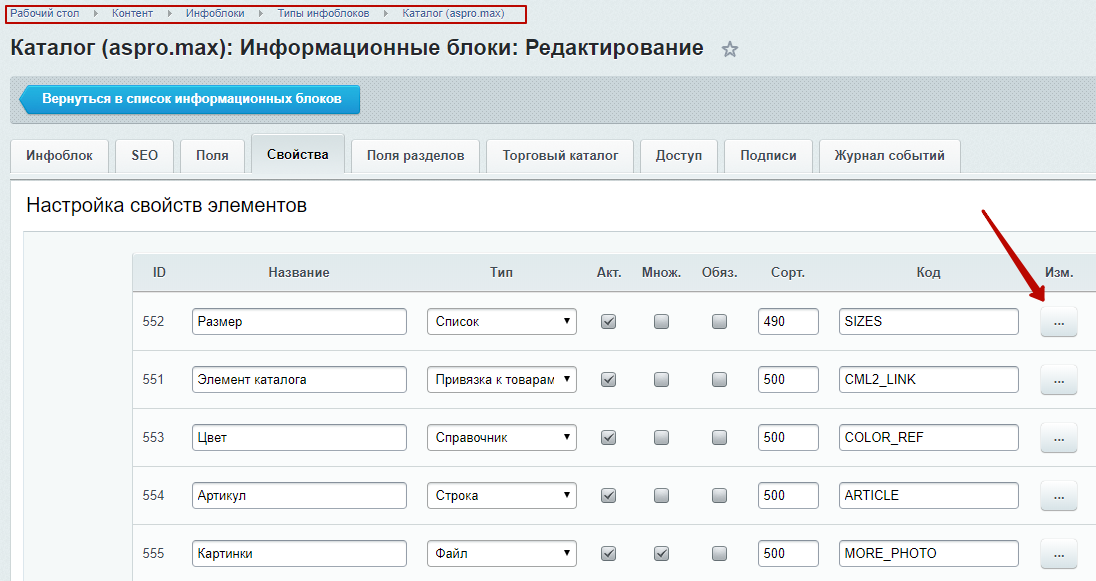Switch to the Доступ tab
The image size is (1096, 581).
pyautogui.click(x=679, y=156)
